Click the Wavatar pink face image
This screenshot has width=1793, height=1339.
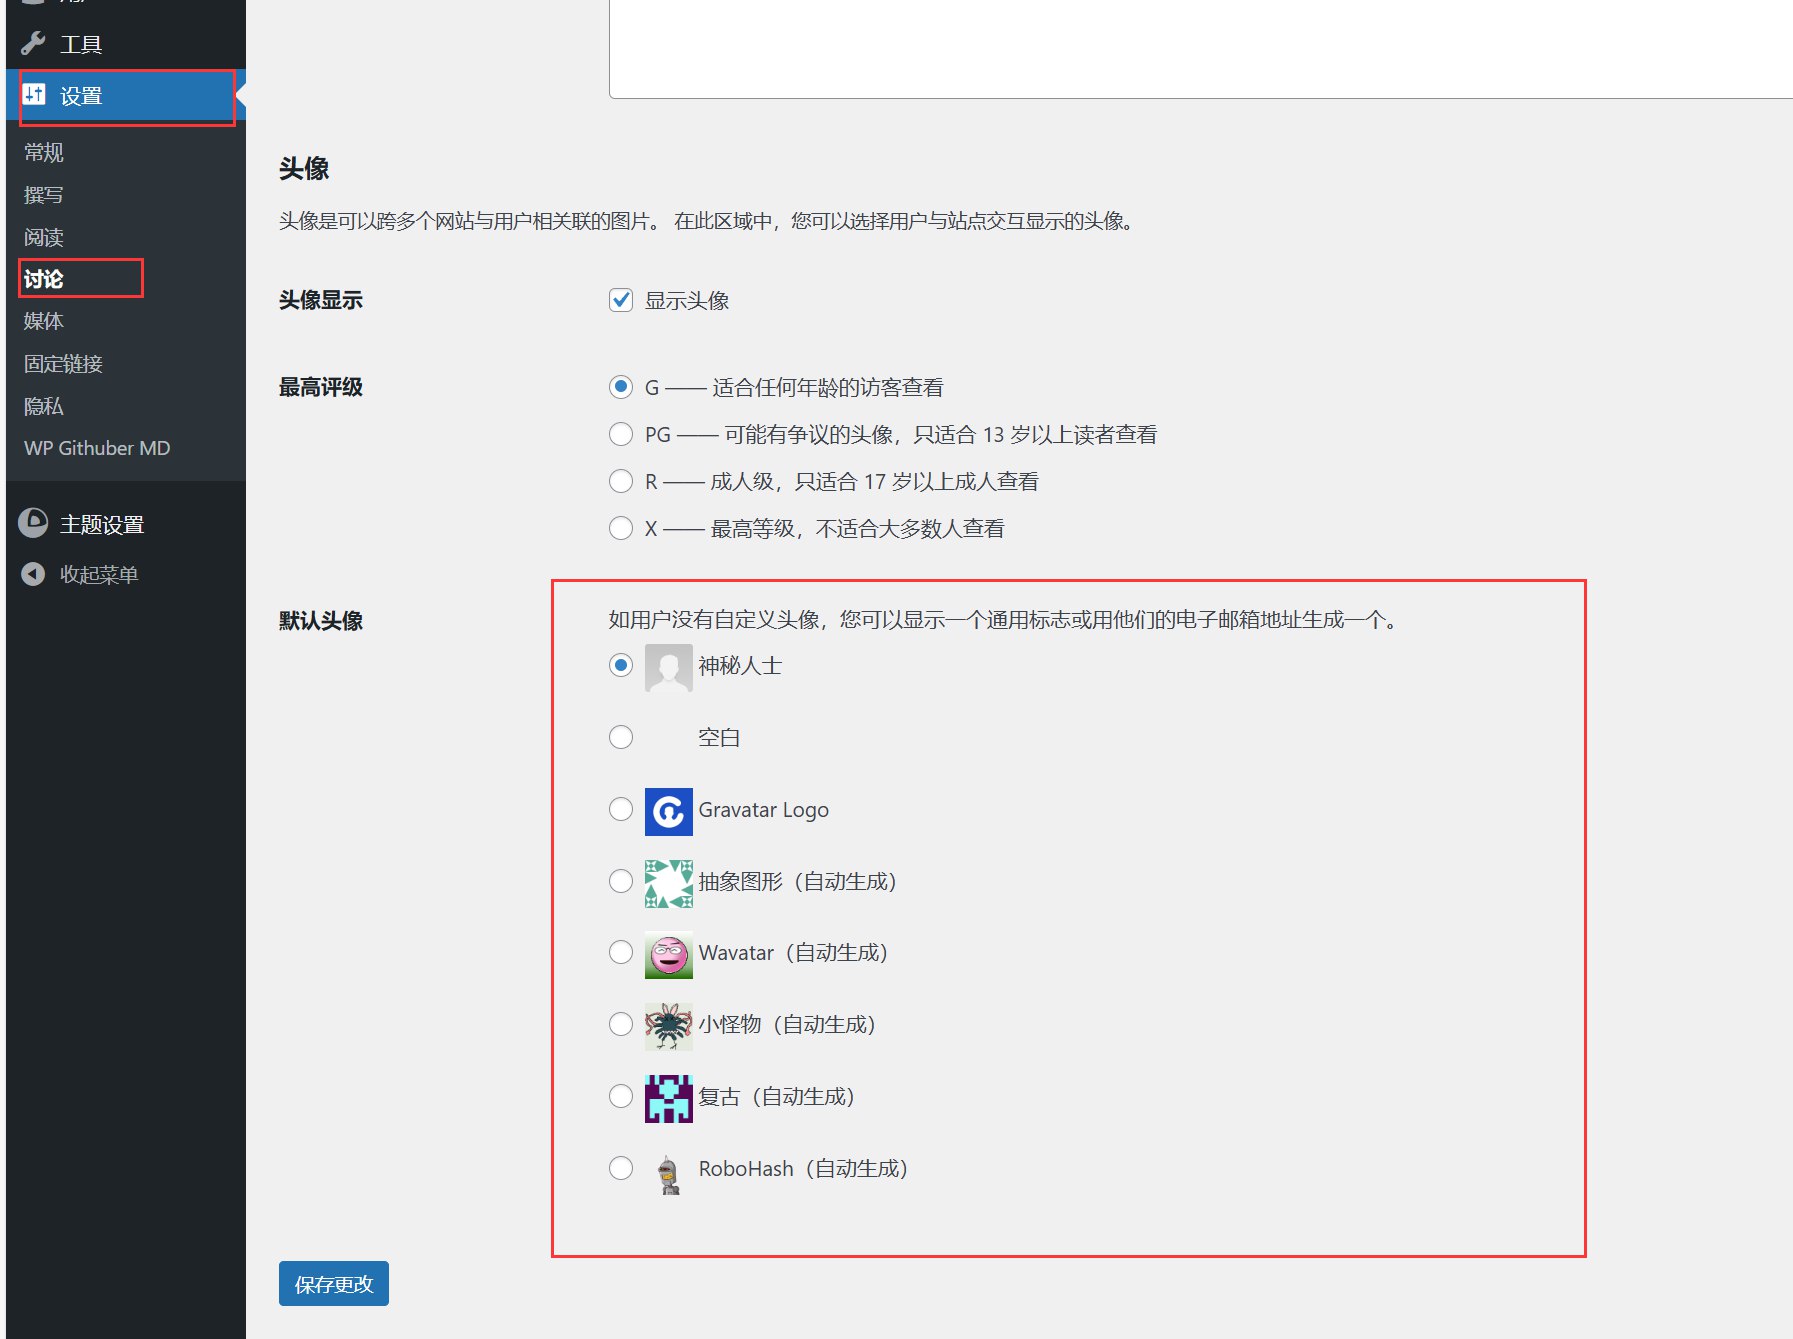click(x=668, y=954)
